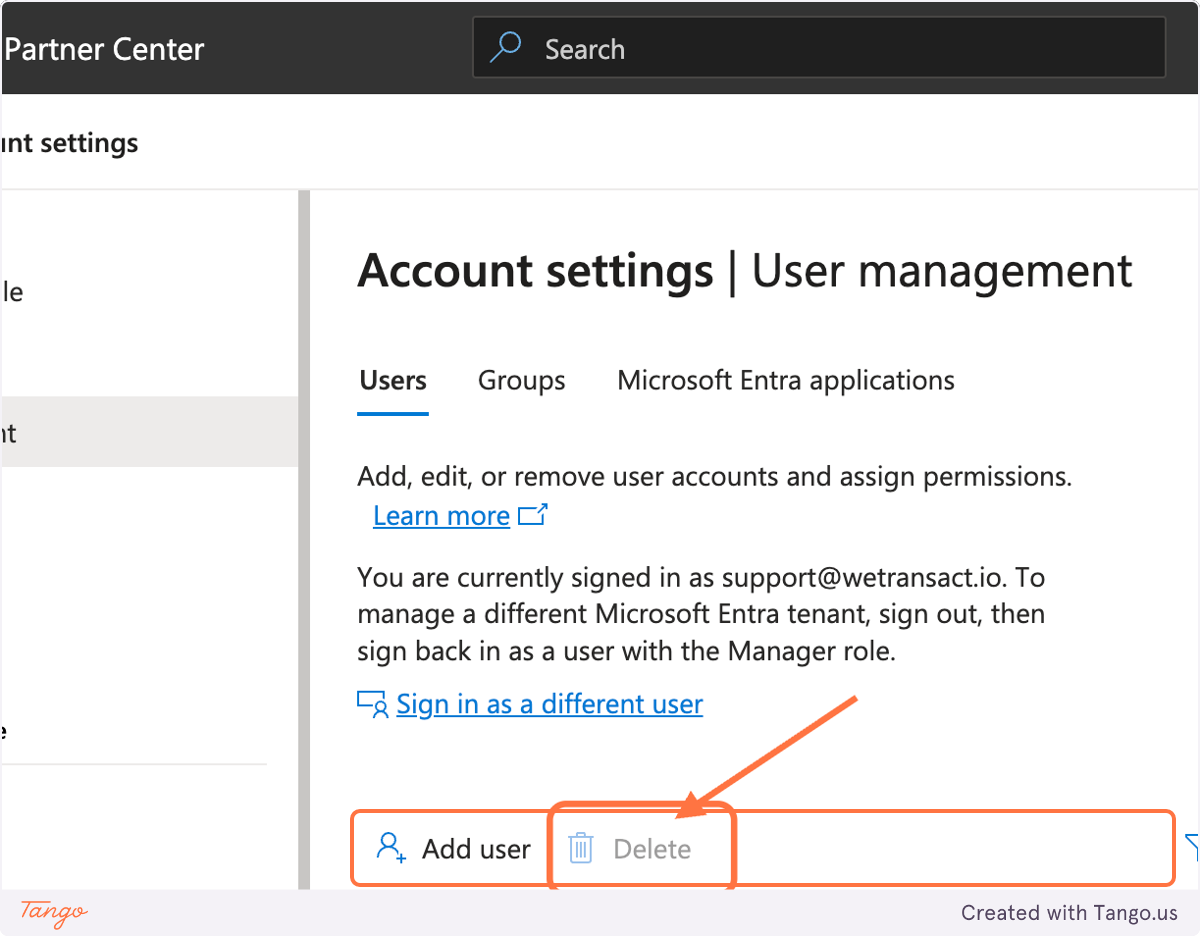Click Sign in as a different user
Image resolution: width=1200 pixels, height=936 pixels.
(549, 704)
